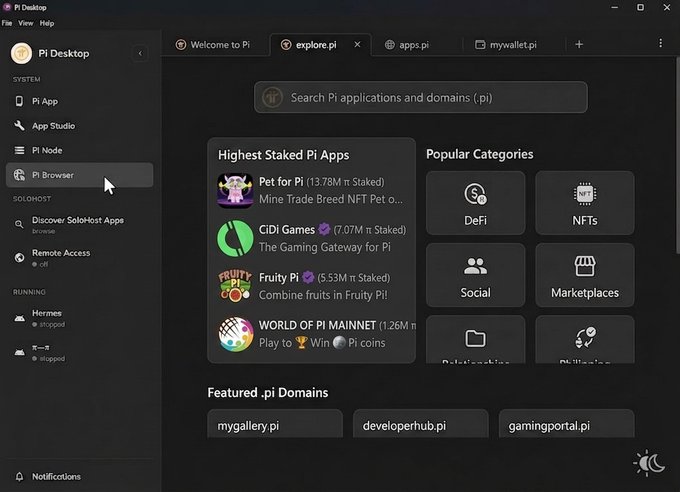Open the Marketplaces category

tap(585, 275)
